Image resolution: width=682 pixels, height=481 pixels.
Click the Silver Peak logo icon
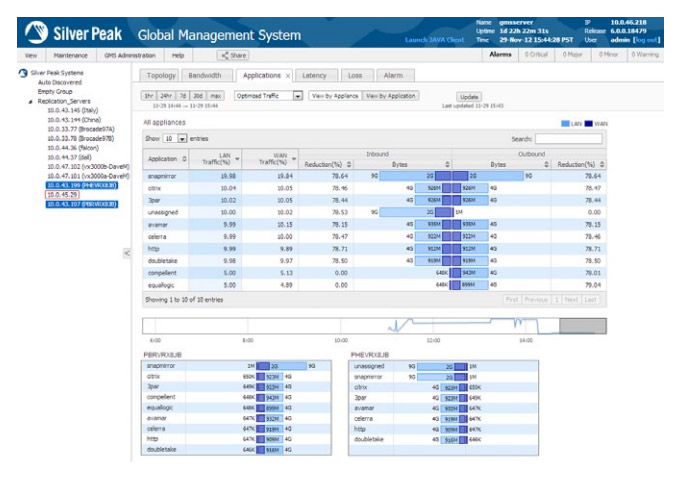point(36,33)
